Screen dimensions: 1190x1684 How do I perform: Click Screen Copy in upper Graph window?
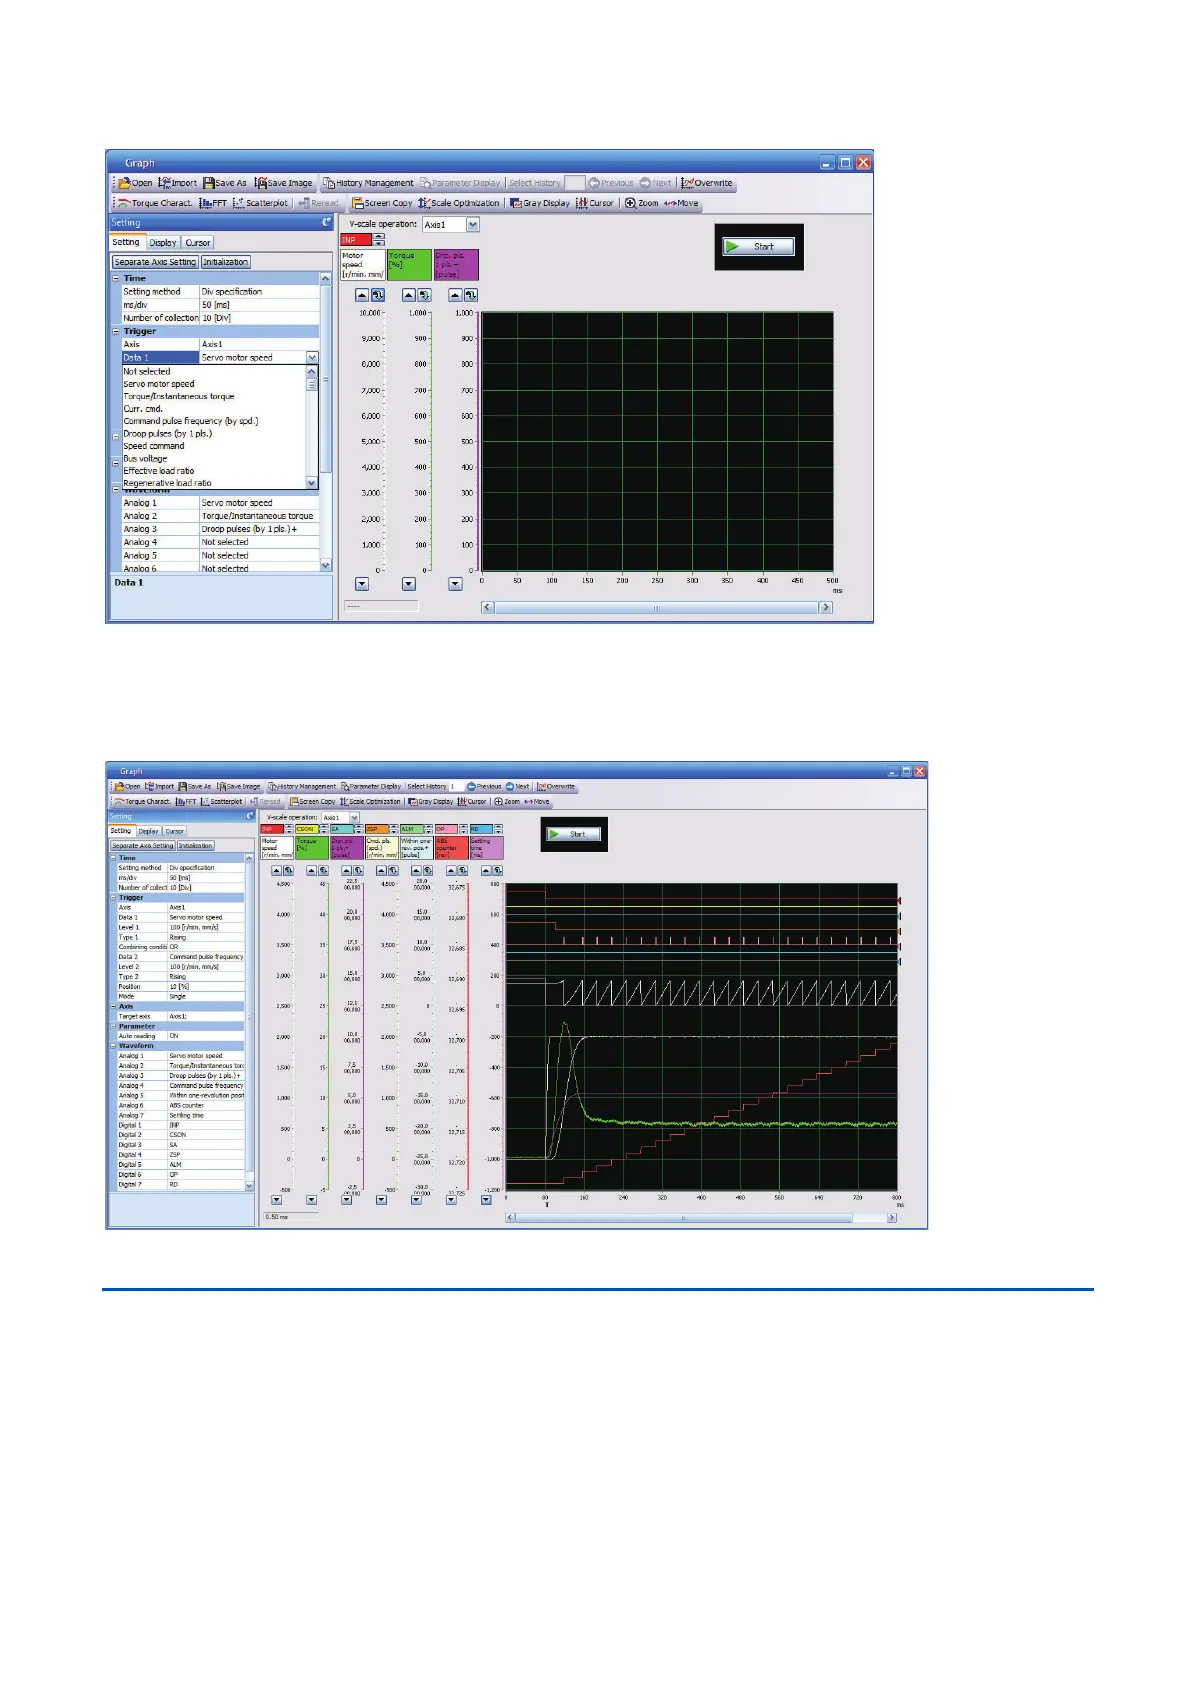[x=381, y=203]
